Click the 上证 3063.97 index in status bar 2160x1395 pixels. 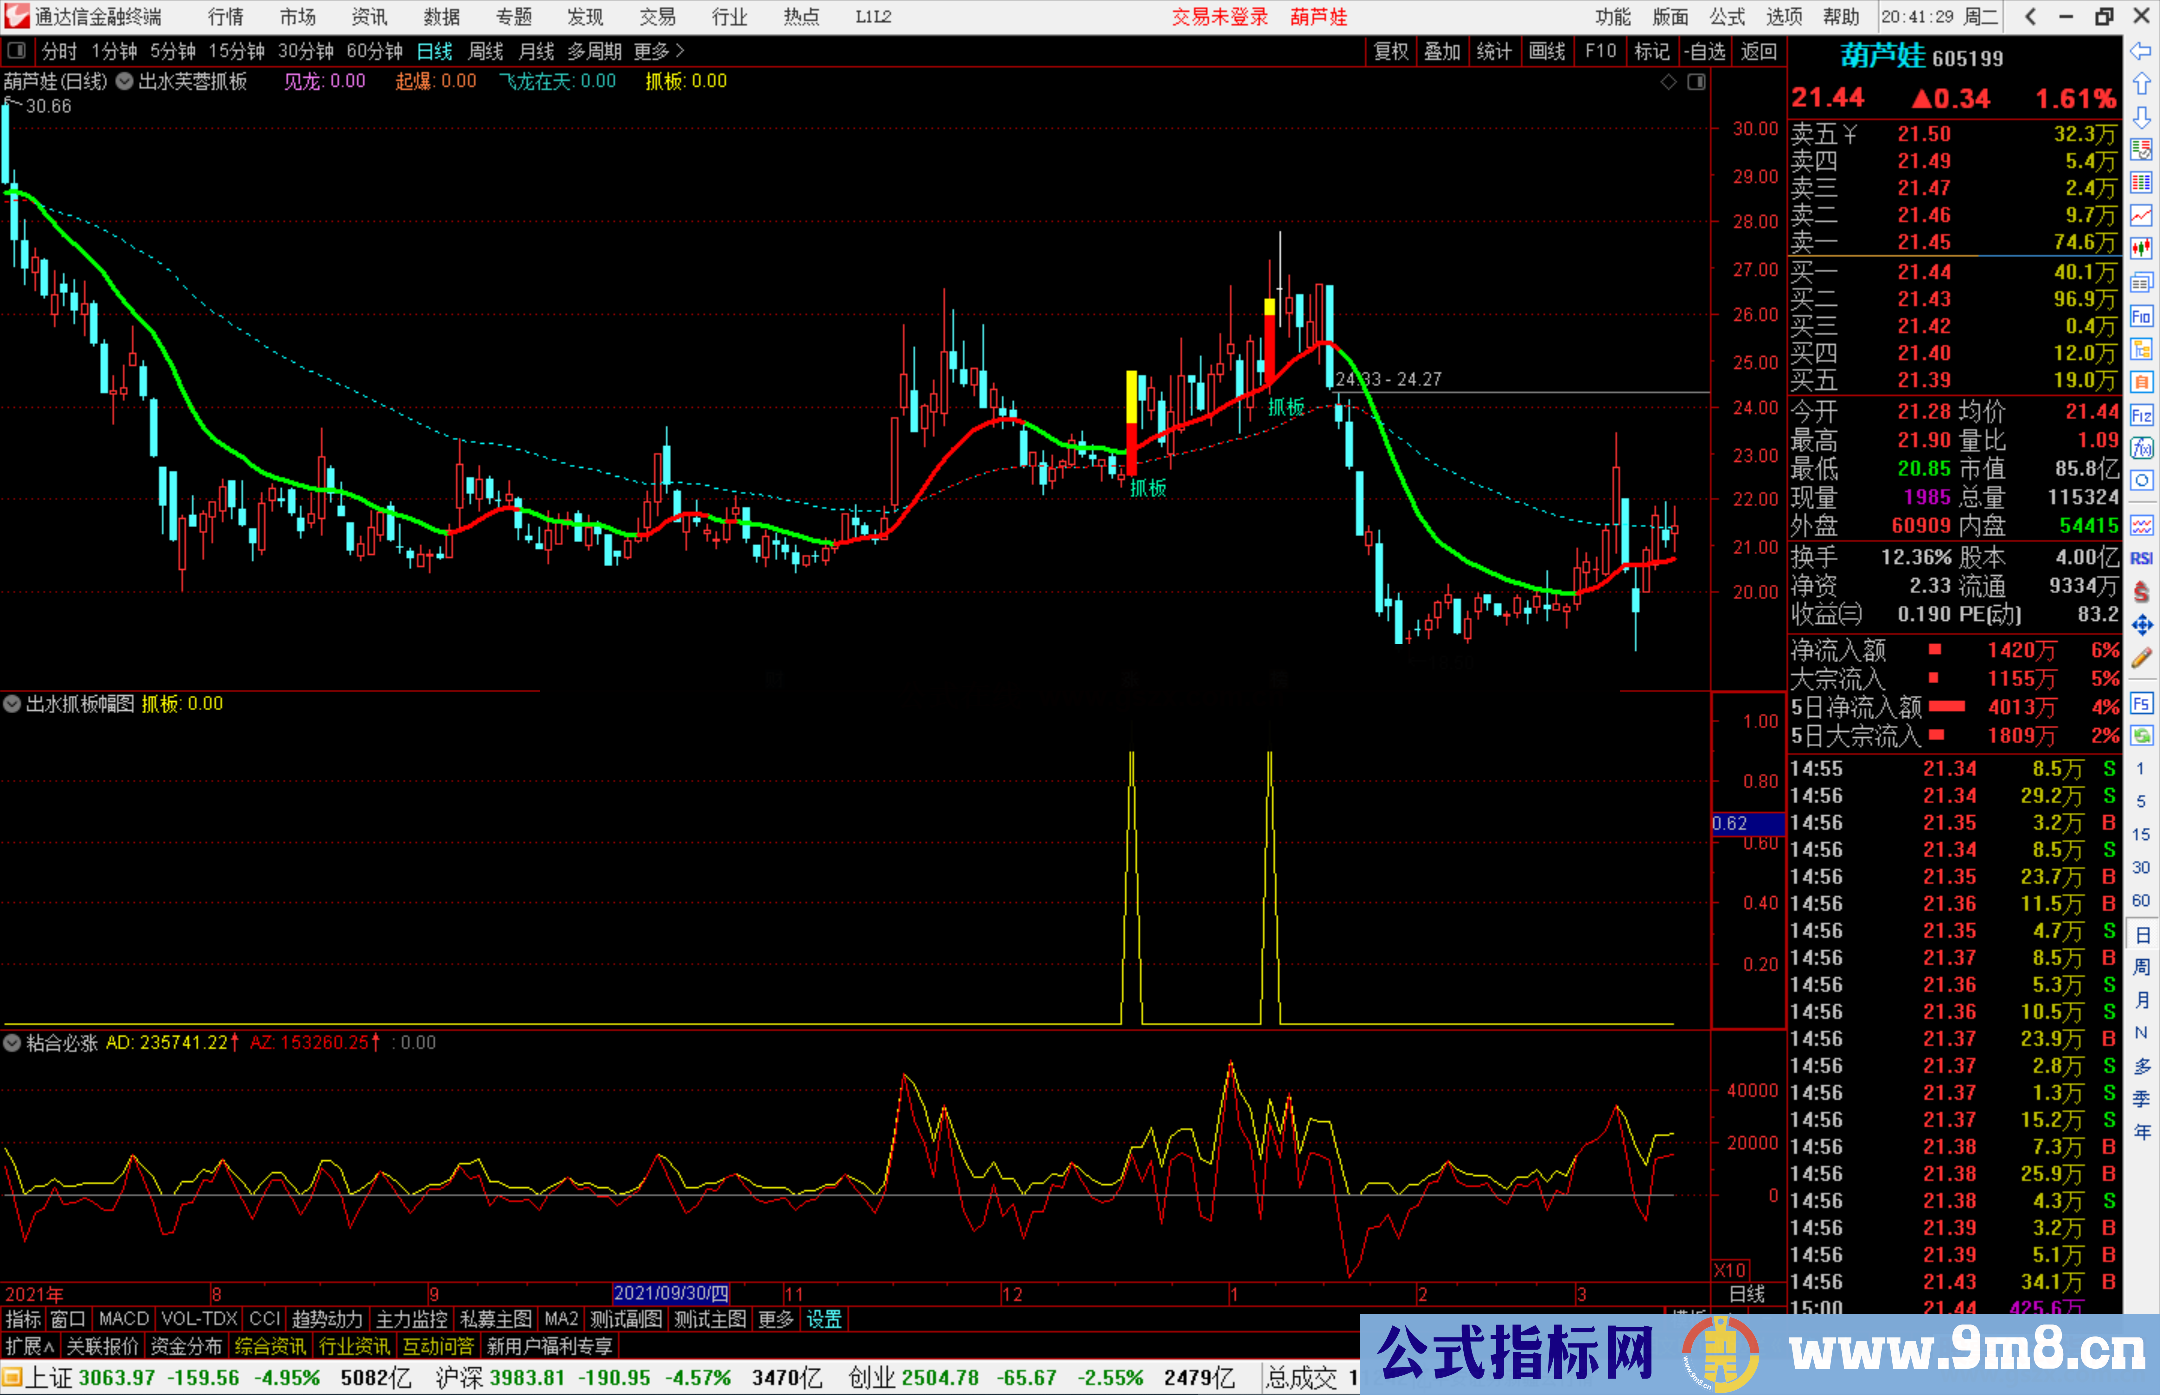click(88, 1378)
